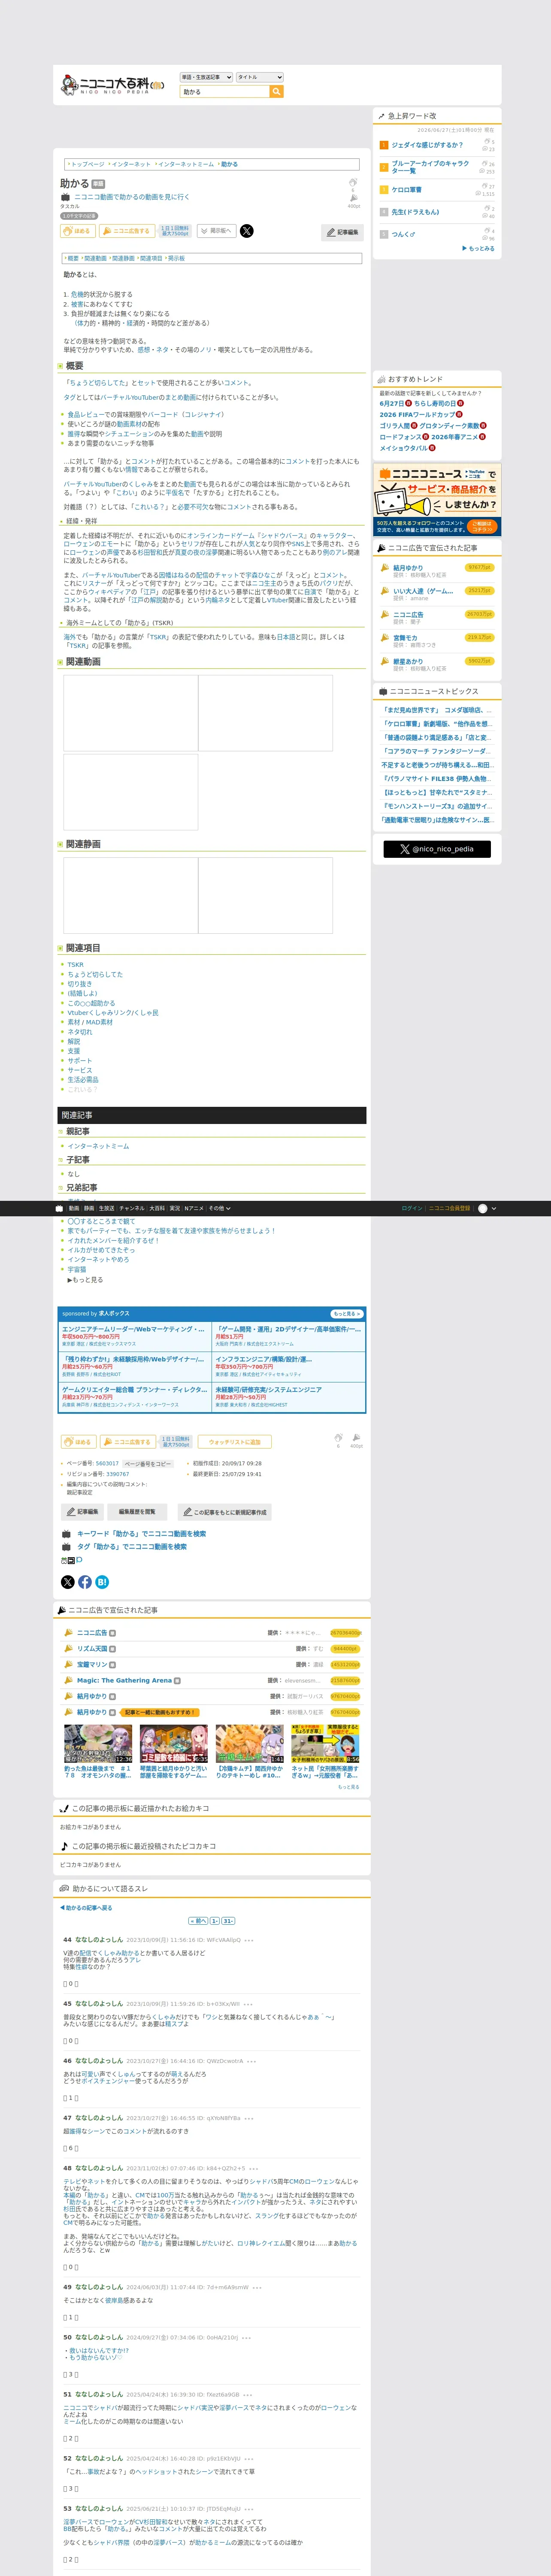Screen dimensions: 551x2576
Task: Open the ニコニコニュース service banner ad
Action: tap(437, 501)
